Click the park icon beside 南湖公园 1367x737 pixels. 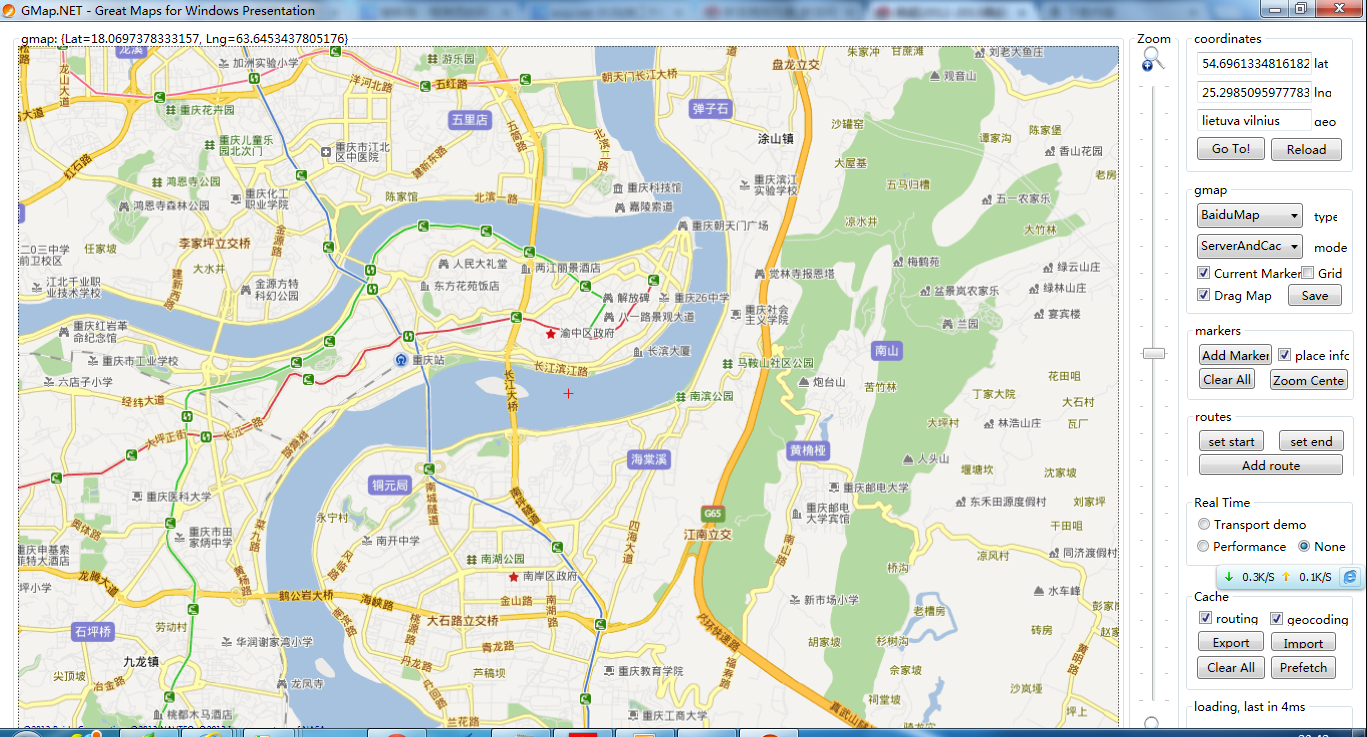(x=471, y=558)
